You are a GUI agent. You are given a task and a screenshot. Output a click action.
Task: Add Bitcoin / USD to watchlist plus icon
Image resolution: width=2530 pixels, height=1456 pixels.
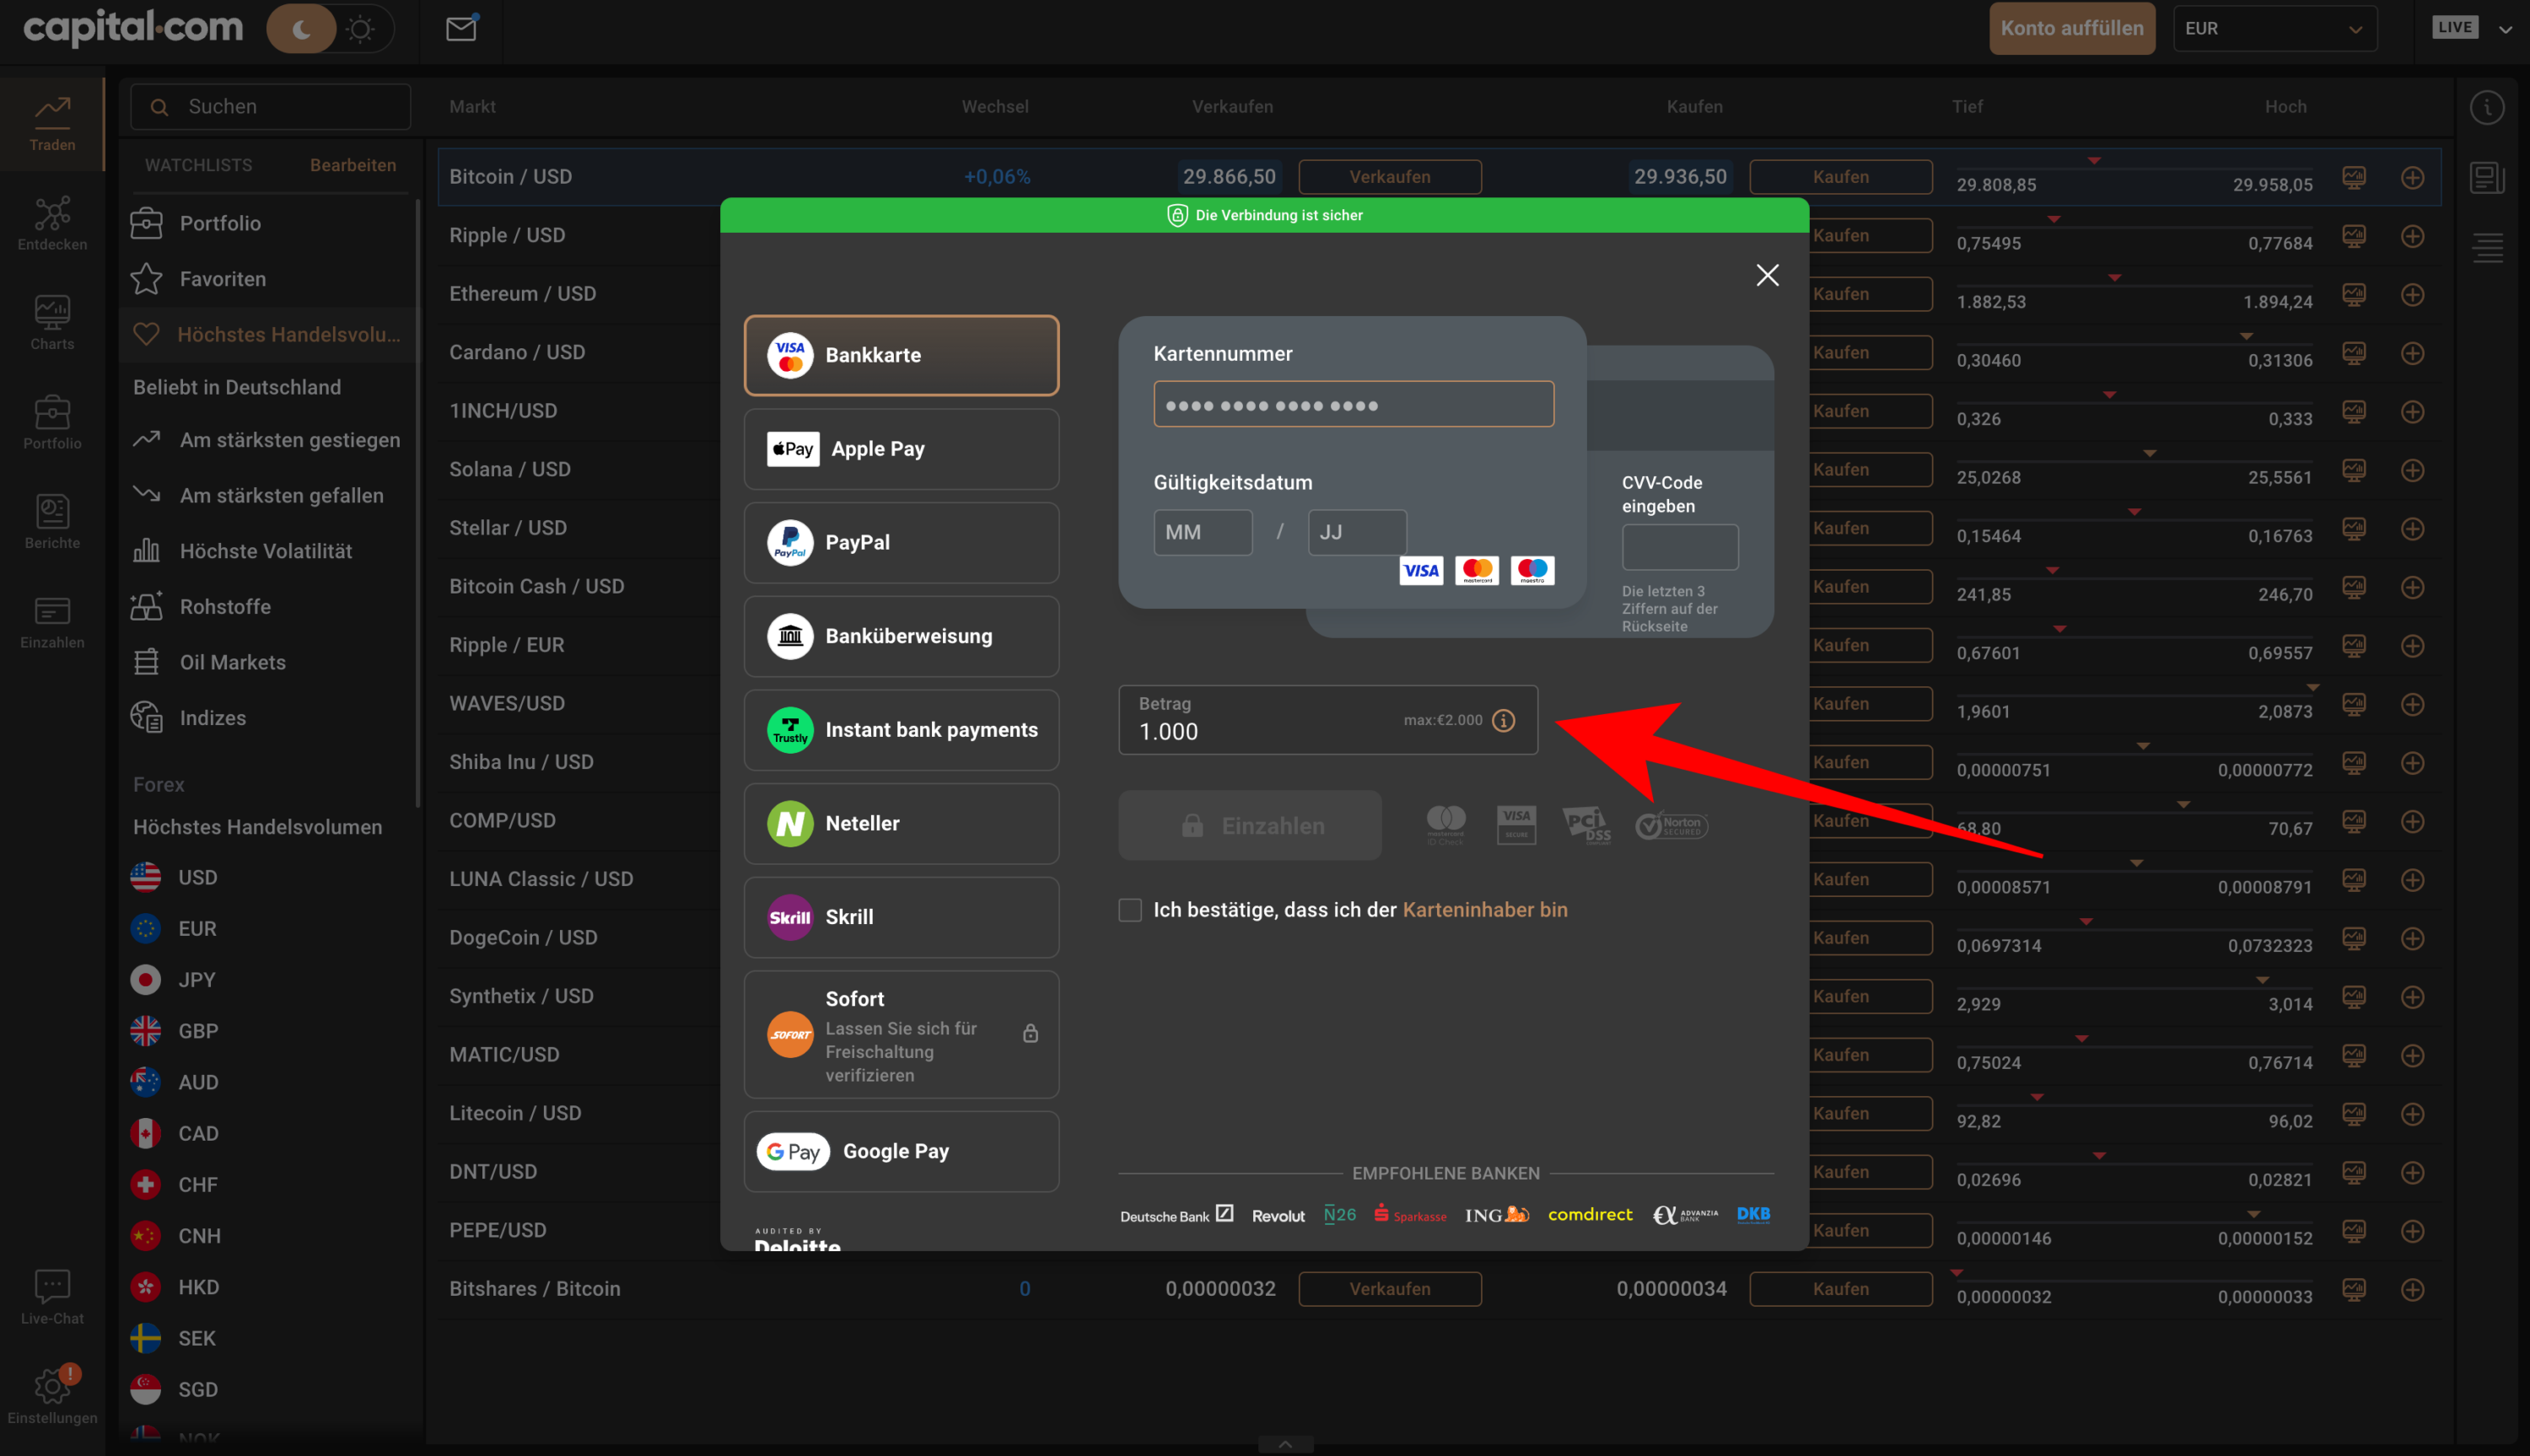point(2412,177)
